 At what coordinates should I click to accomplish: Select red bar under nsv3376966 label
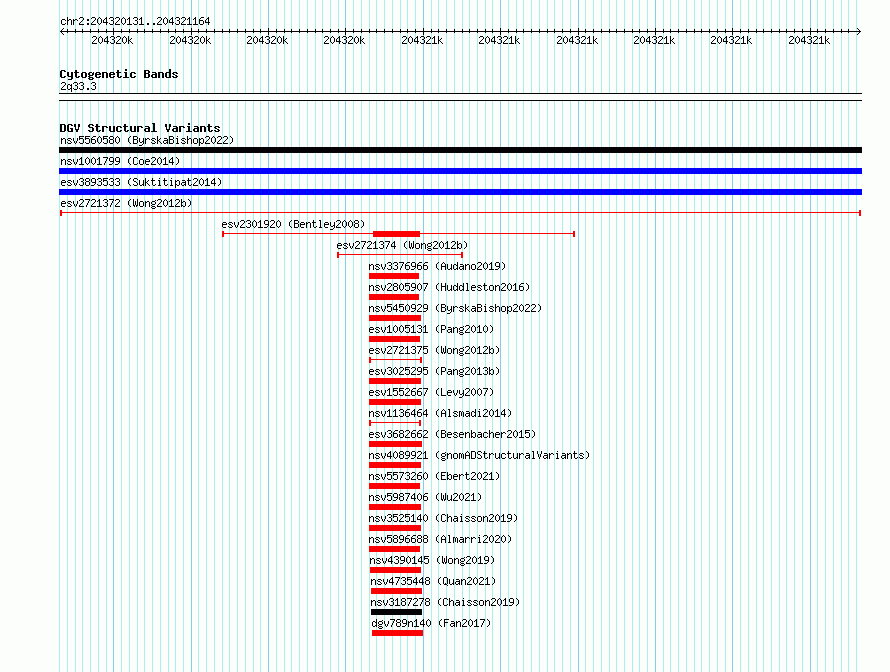394,276
